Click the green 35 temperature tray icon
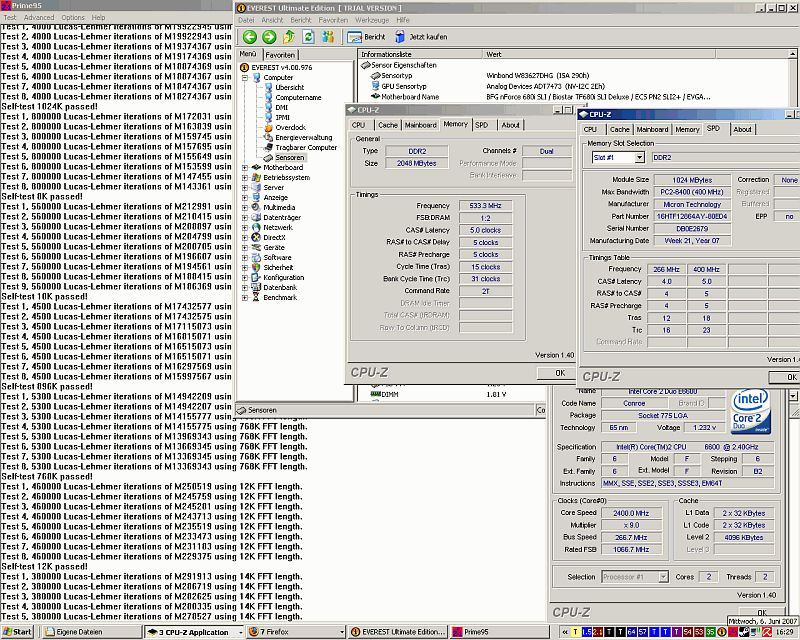Screen dimensions: 800x640 710,632
